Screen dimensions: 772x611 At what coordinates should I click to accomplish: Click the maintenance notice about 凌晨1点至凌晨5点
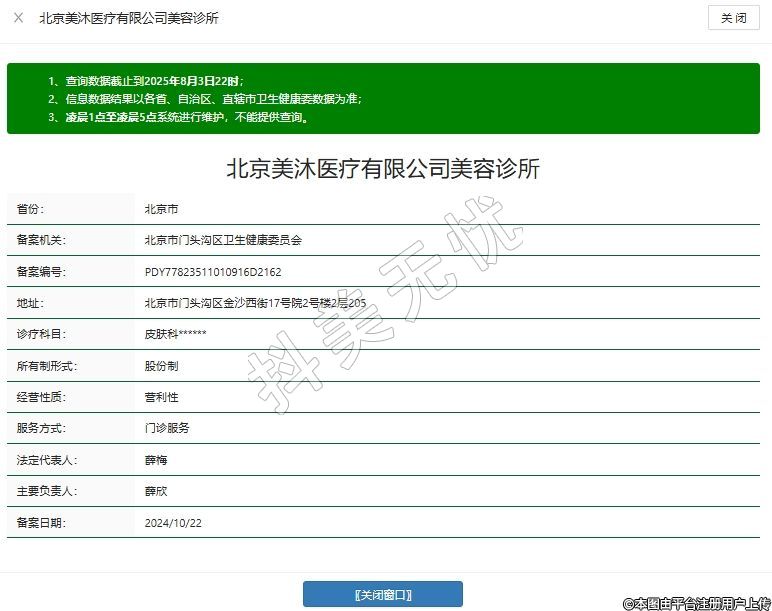pos(177,117)
